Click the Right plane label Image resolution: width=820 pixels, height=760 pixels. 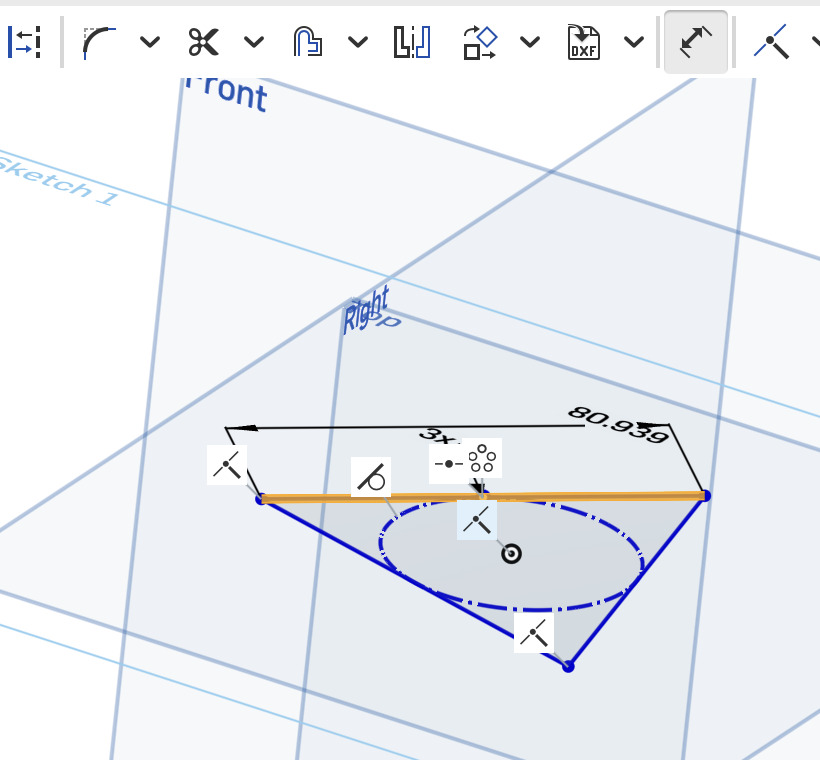click(366, 311)
